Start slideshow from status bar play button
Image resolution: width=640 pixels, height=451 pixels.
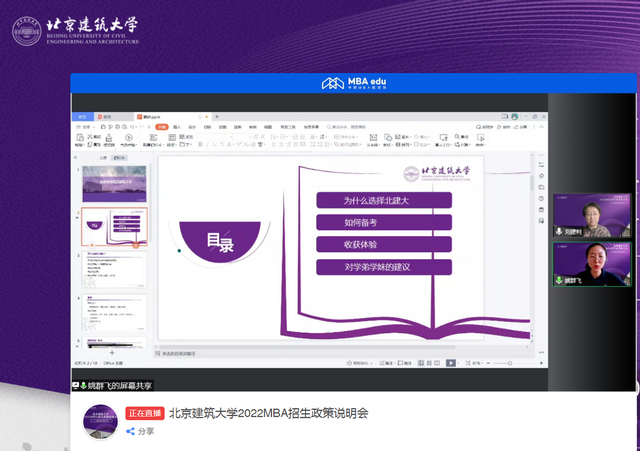[451, 363]
